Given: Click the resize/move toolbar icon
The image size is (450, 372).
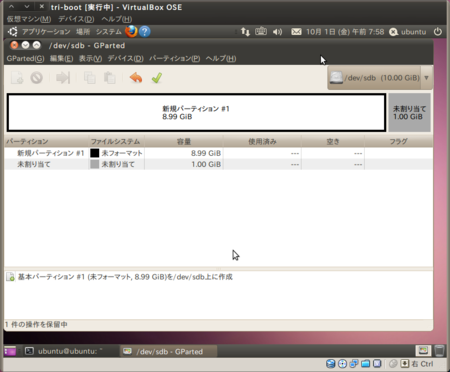Looking at the screenshot, I should pos(63,78).
